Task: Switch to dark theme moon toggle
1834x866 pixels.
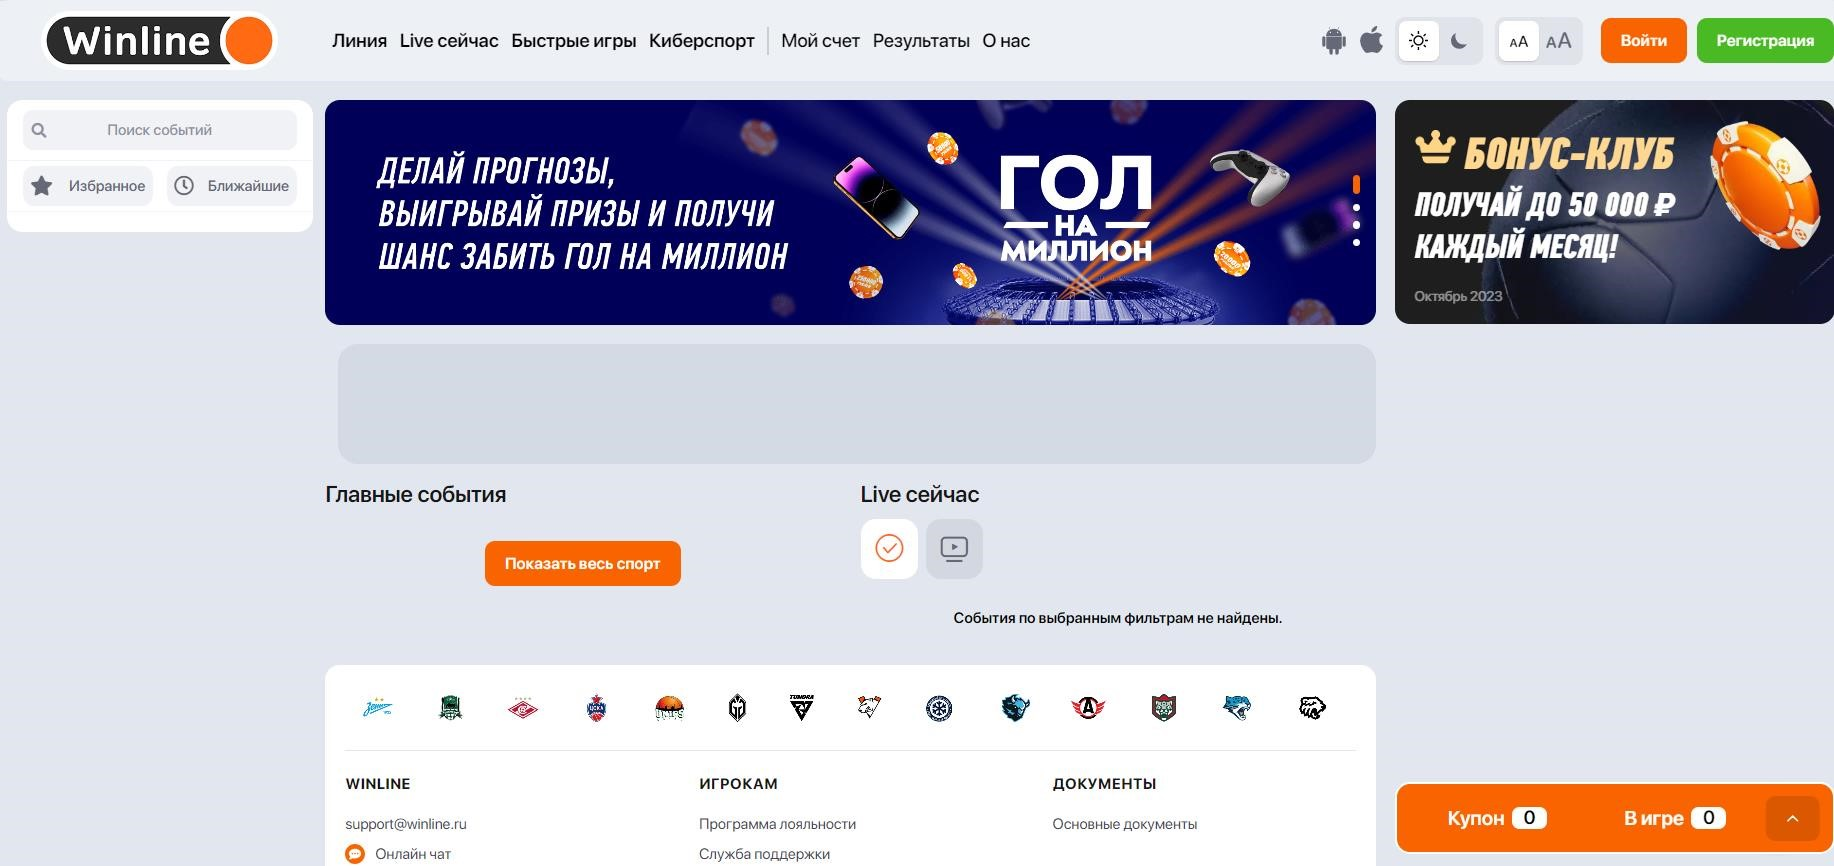Action: 1459,41
